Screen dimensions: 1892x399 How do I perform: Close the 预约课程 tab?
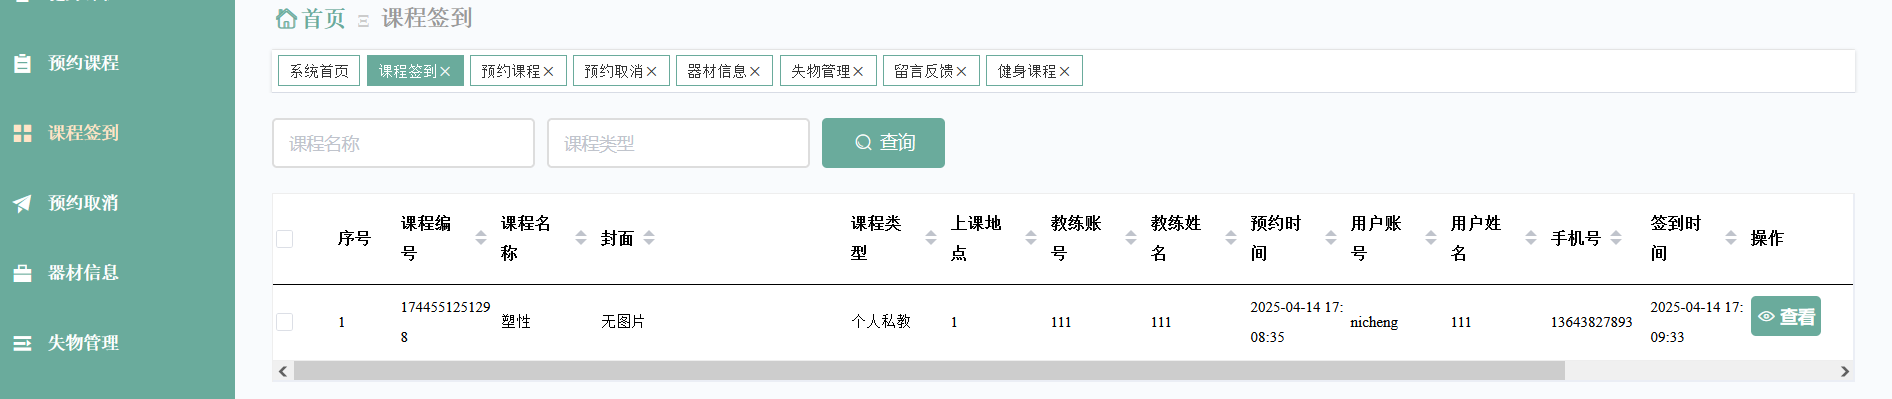click(548, 72)
